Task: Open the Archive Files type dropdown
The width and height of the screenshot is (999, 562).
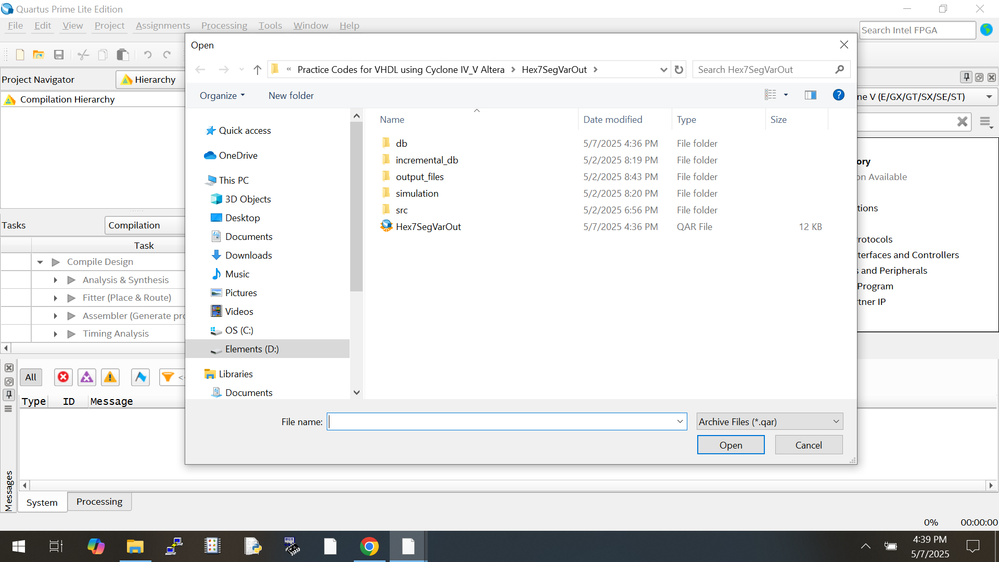Action: pyautogui.click(x=770, y=422)
